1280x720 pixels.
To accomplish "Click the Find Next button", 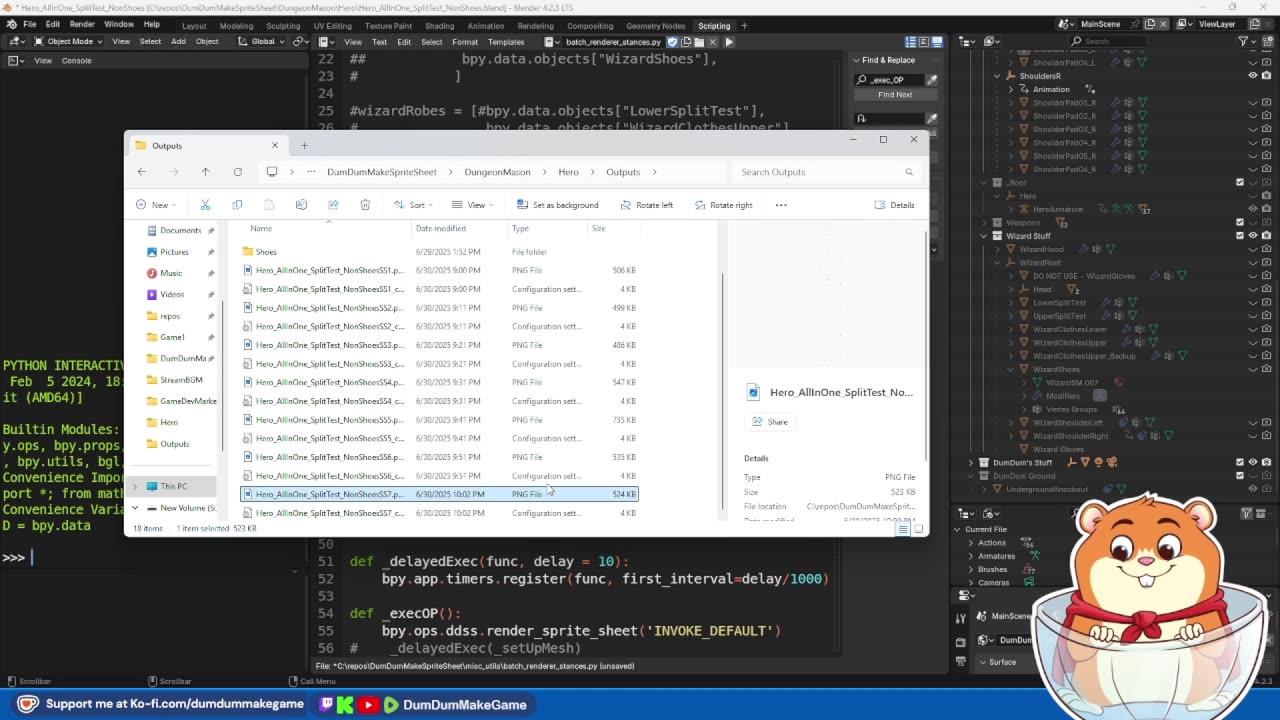I will point(895,95).
